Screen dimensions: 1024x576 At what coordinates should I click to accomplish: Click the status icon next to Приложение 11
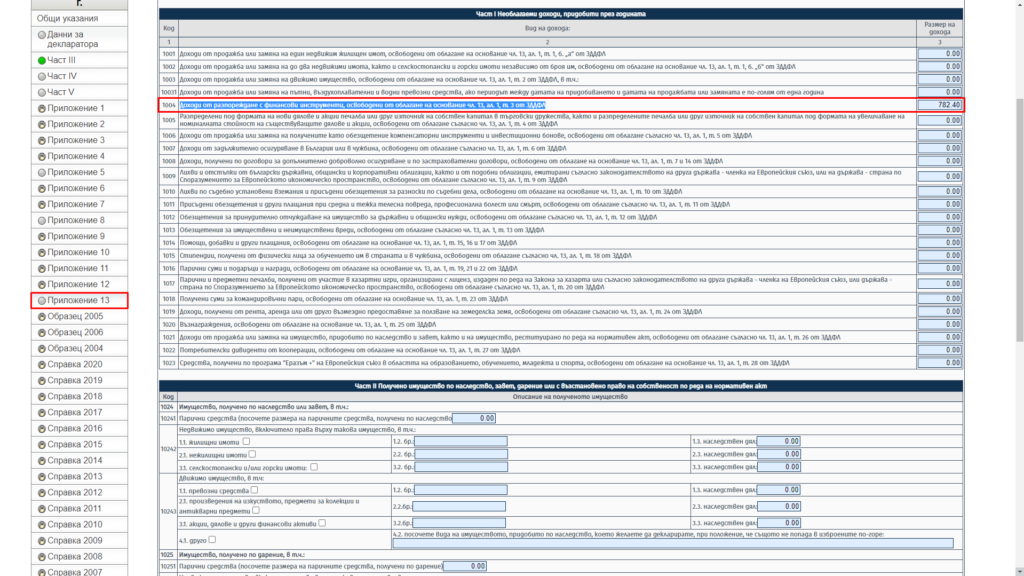coord(42,268)
